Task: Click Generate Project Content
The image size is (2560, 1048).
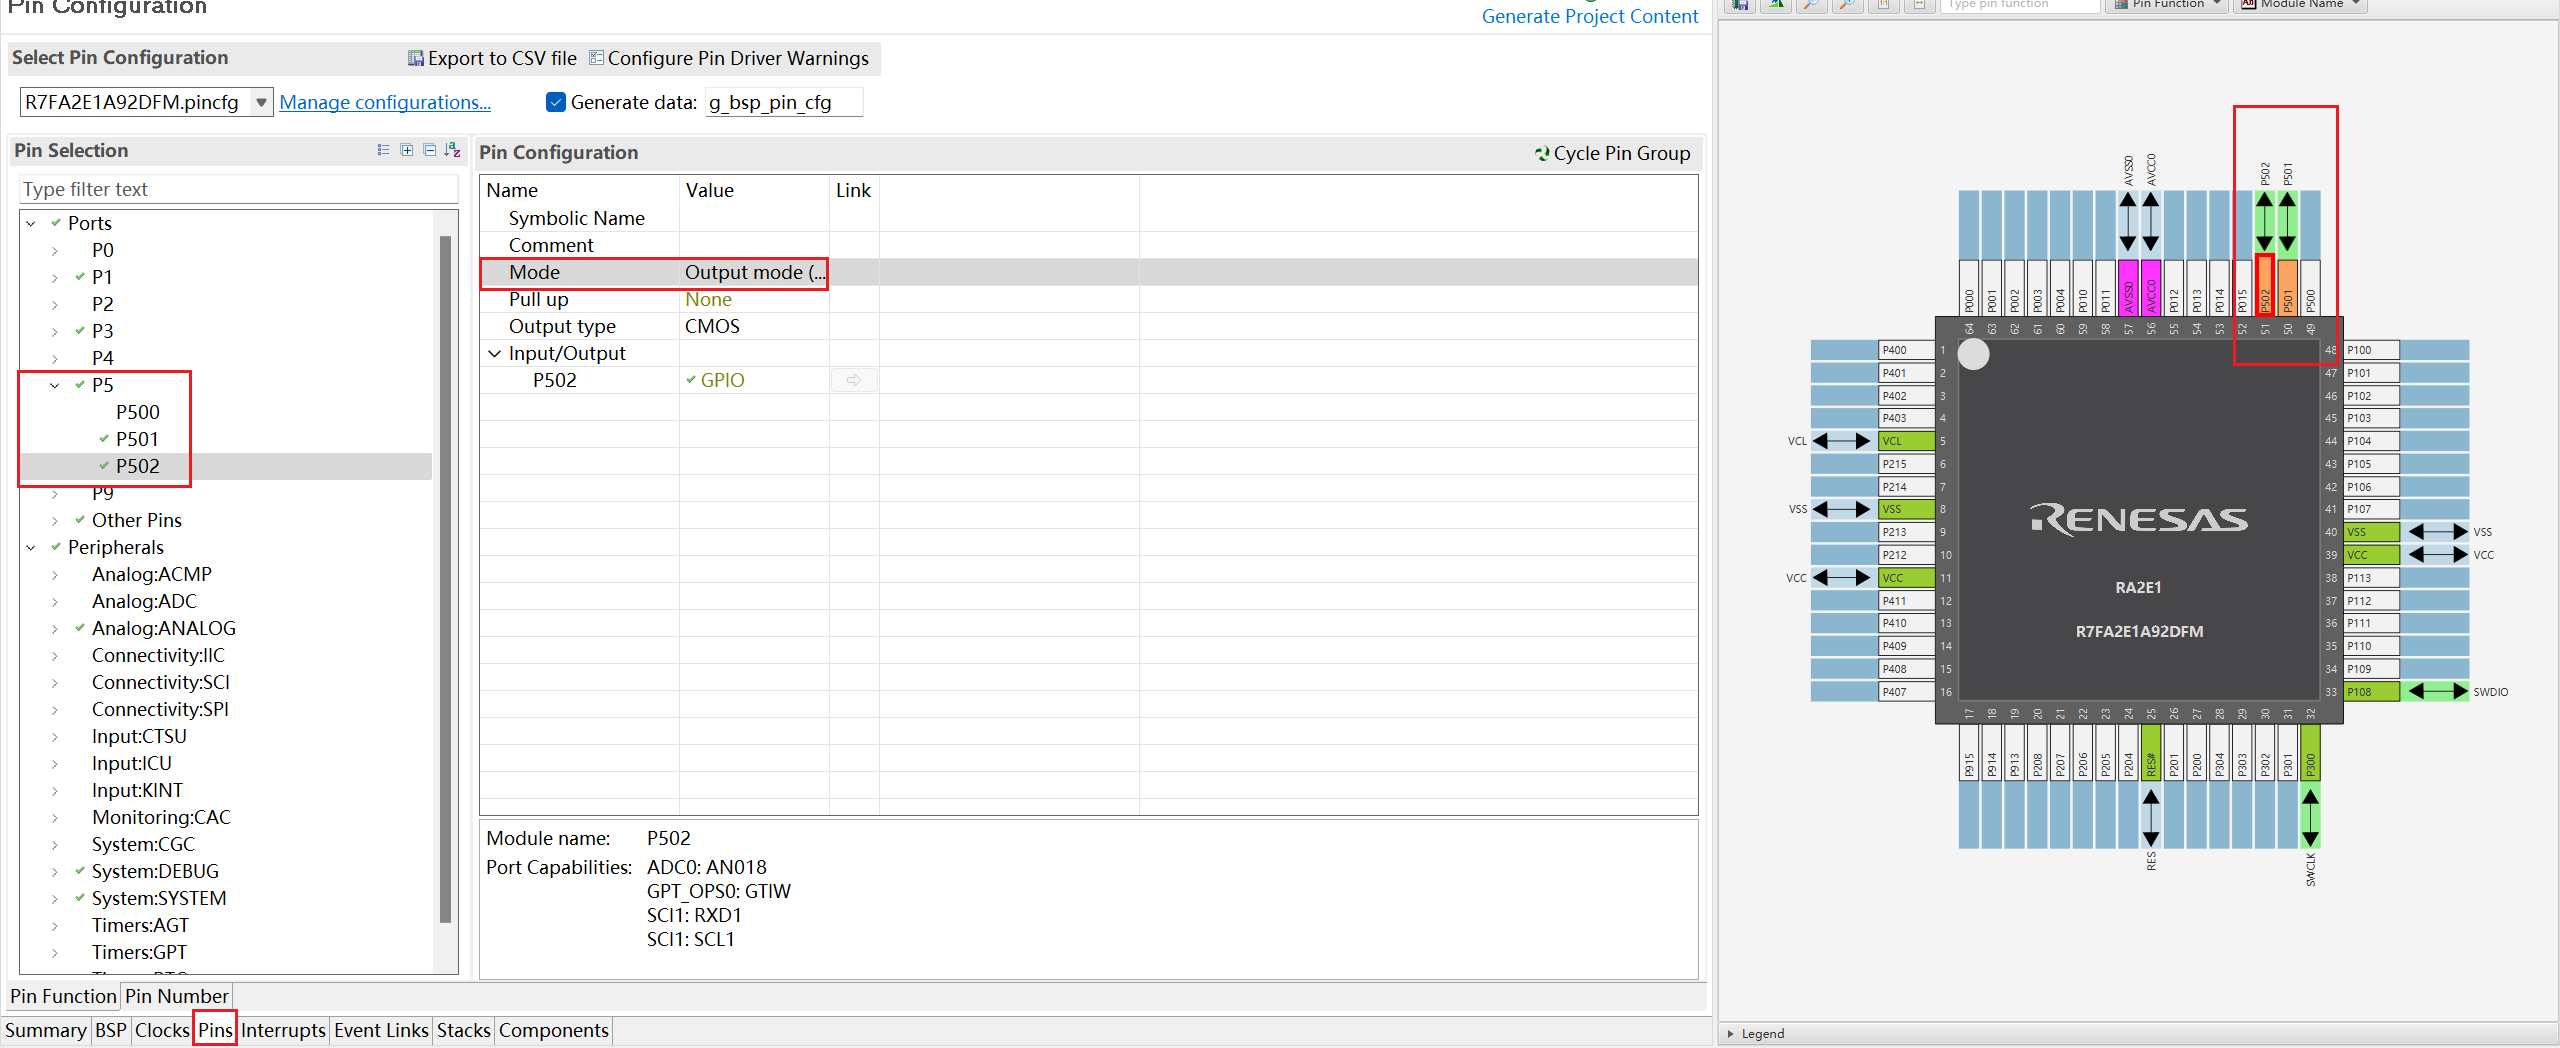Action: coord(1589,16)
